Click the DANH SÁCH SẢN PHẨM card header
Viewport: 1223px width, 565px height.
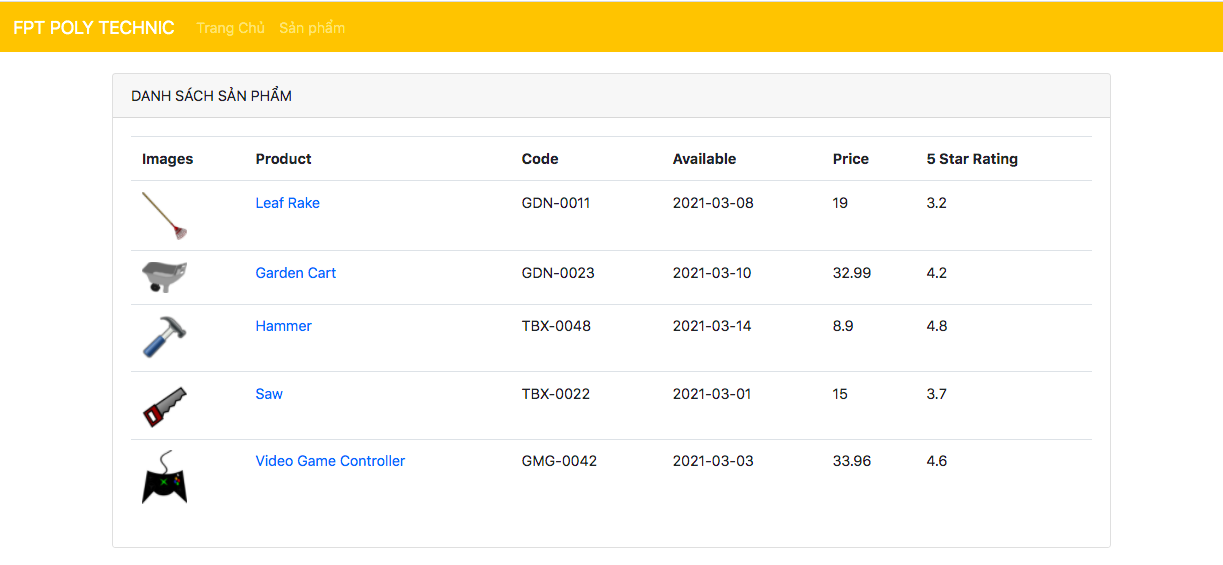coord(211,96)
